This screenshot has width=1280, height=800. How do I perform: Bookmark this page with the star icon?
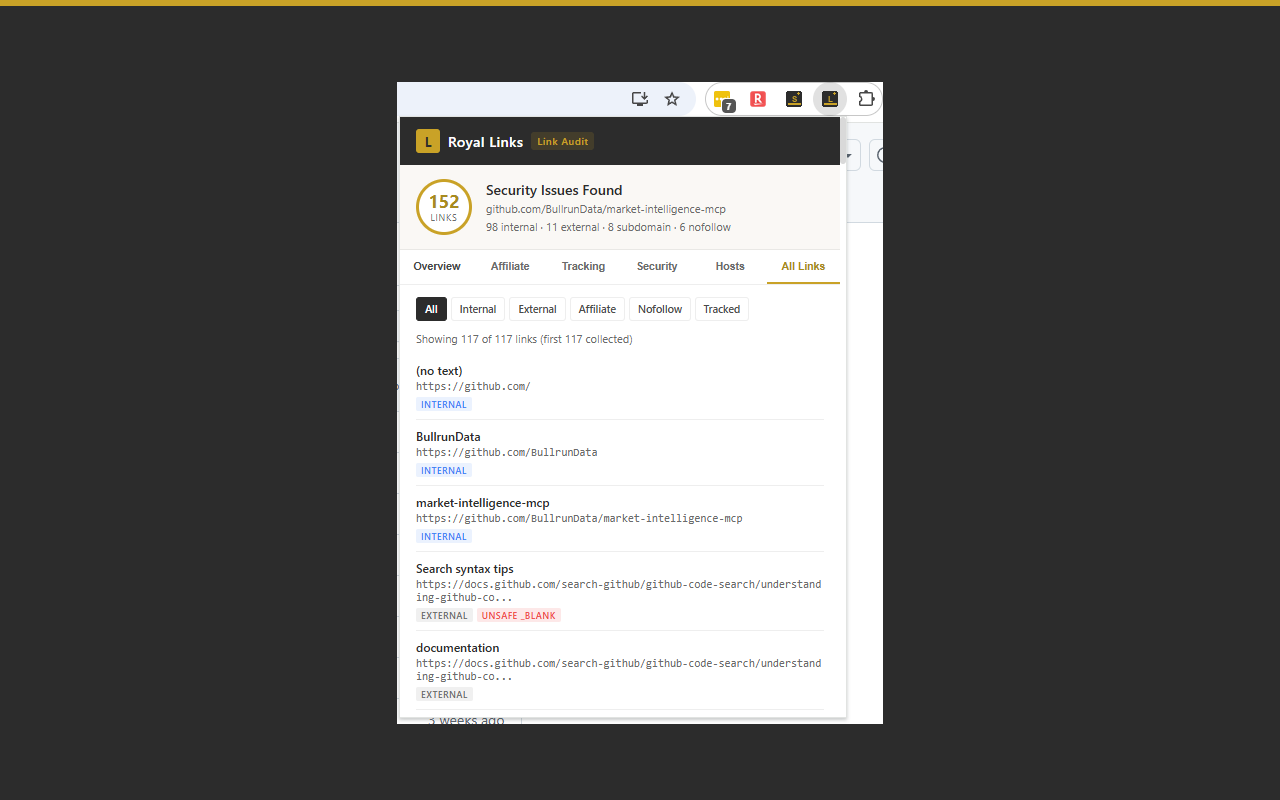(671, 99)
